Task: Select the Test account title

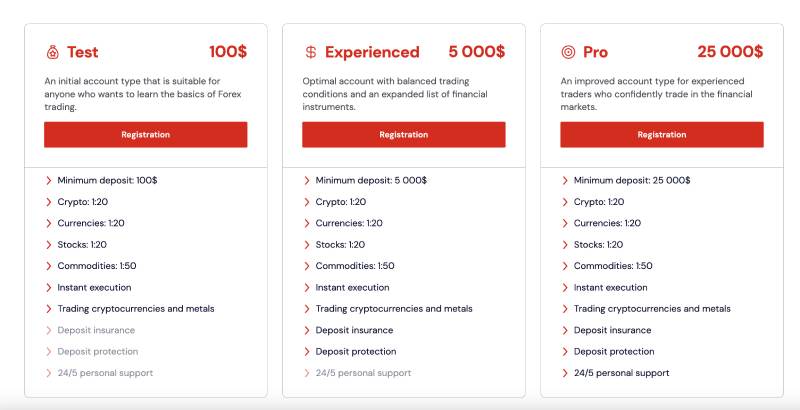Action: [83, 52]
